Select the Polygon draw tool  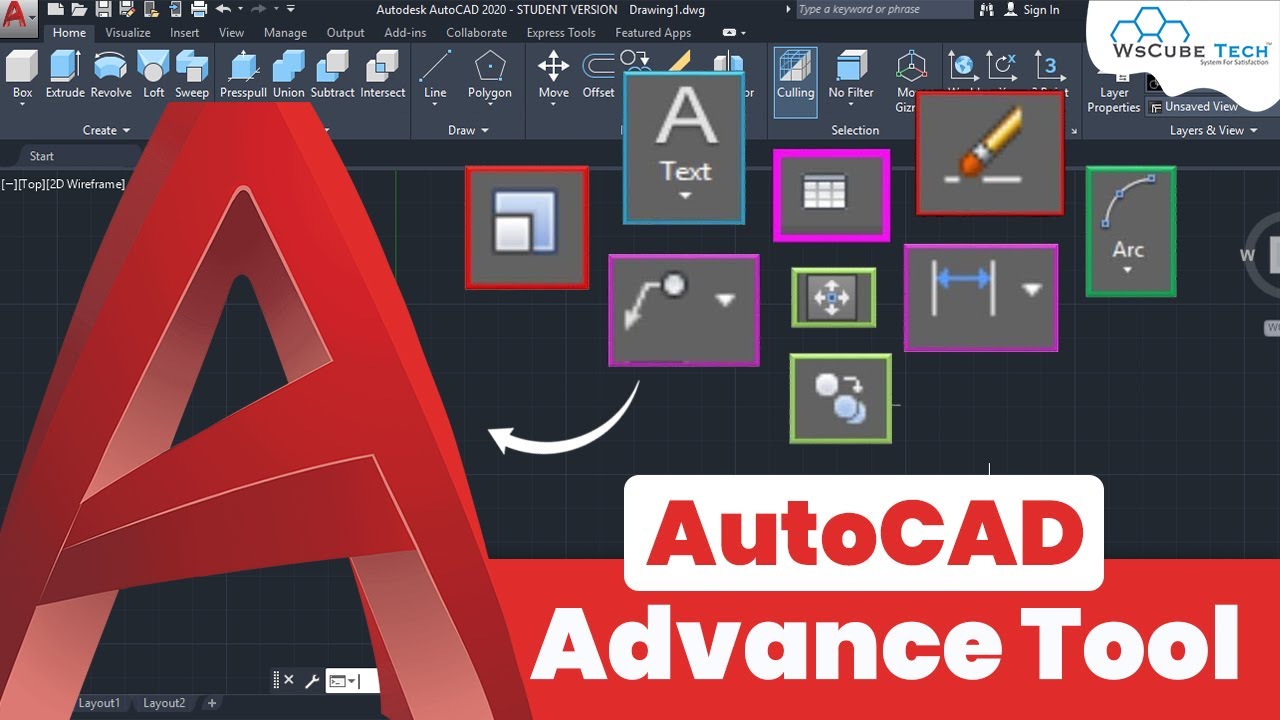pyautogui.click(x=489, y=74)
